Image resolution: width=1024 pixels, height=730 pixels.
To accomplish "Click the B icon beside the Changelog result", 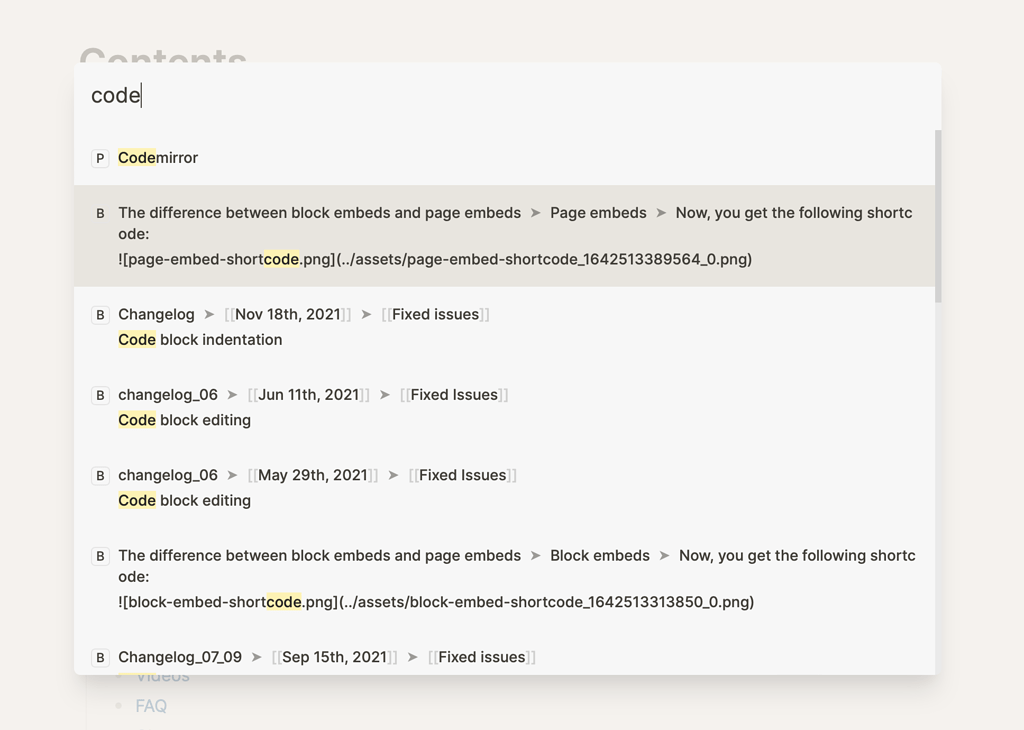I will coord(99,314).
